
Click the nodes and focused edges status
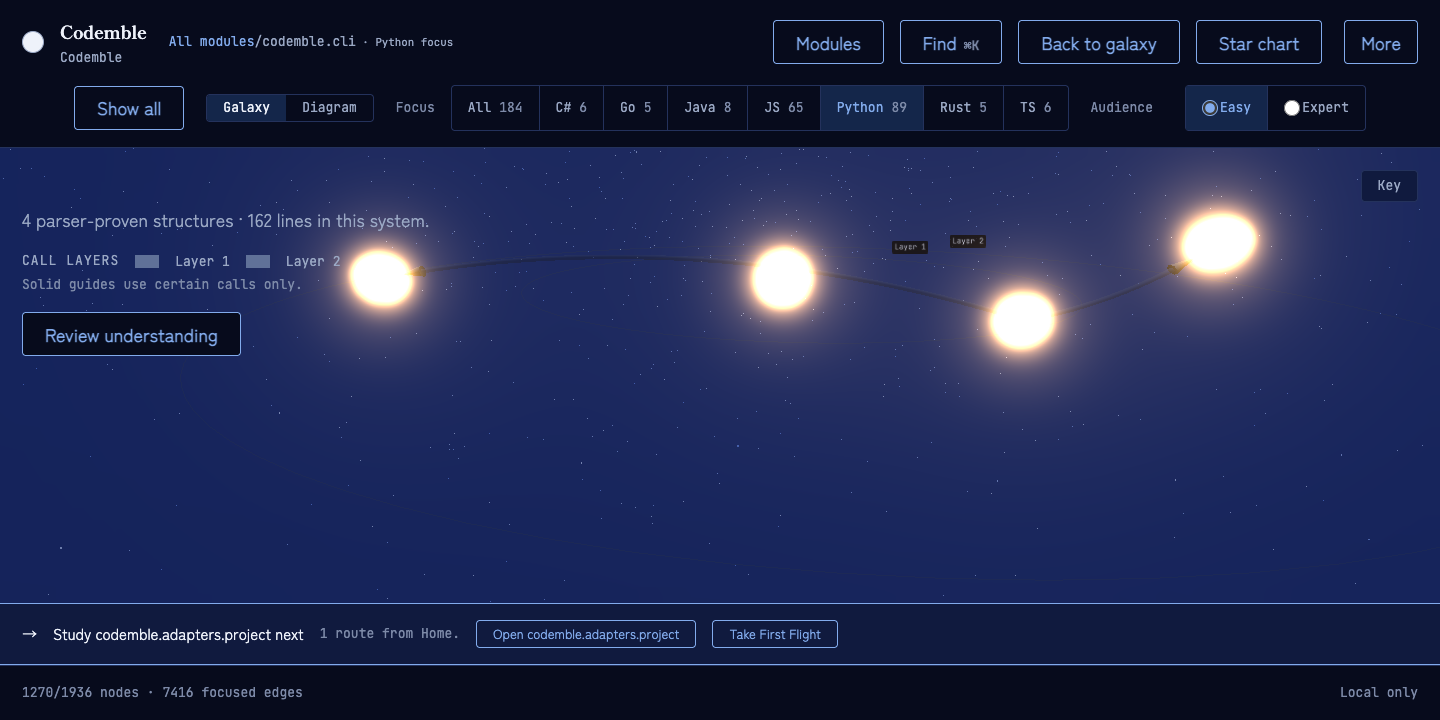tap(162, 692)
